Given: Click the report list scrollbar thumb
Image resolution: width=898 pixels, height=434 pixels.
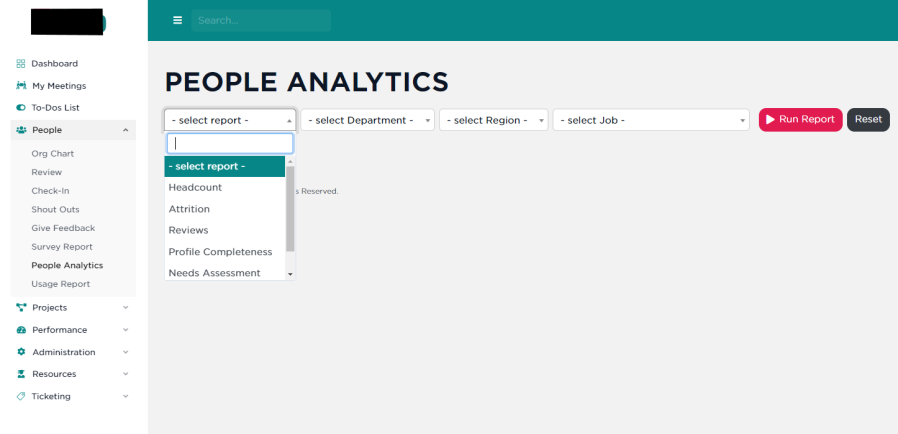Looking at the screenshot, I should click(290, 209).
